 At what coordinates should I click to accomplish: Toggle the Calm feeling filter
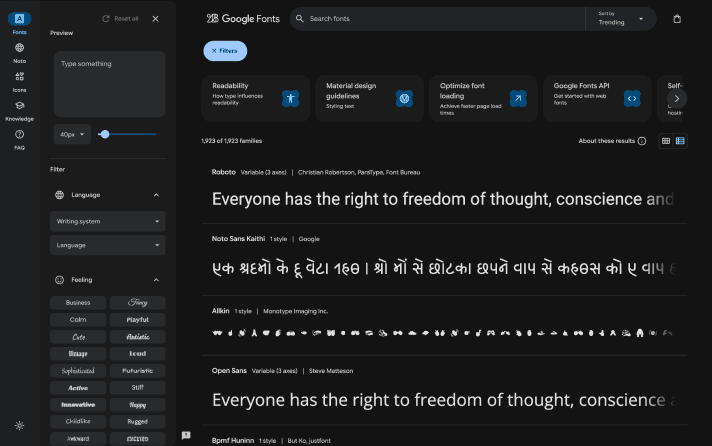pos(78,320)
